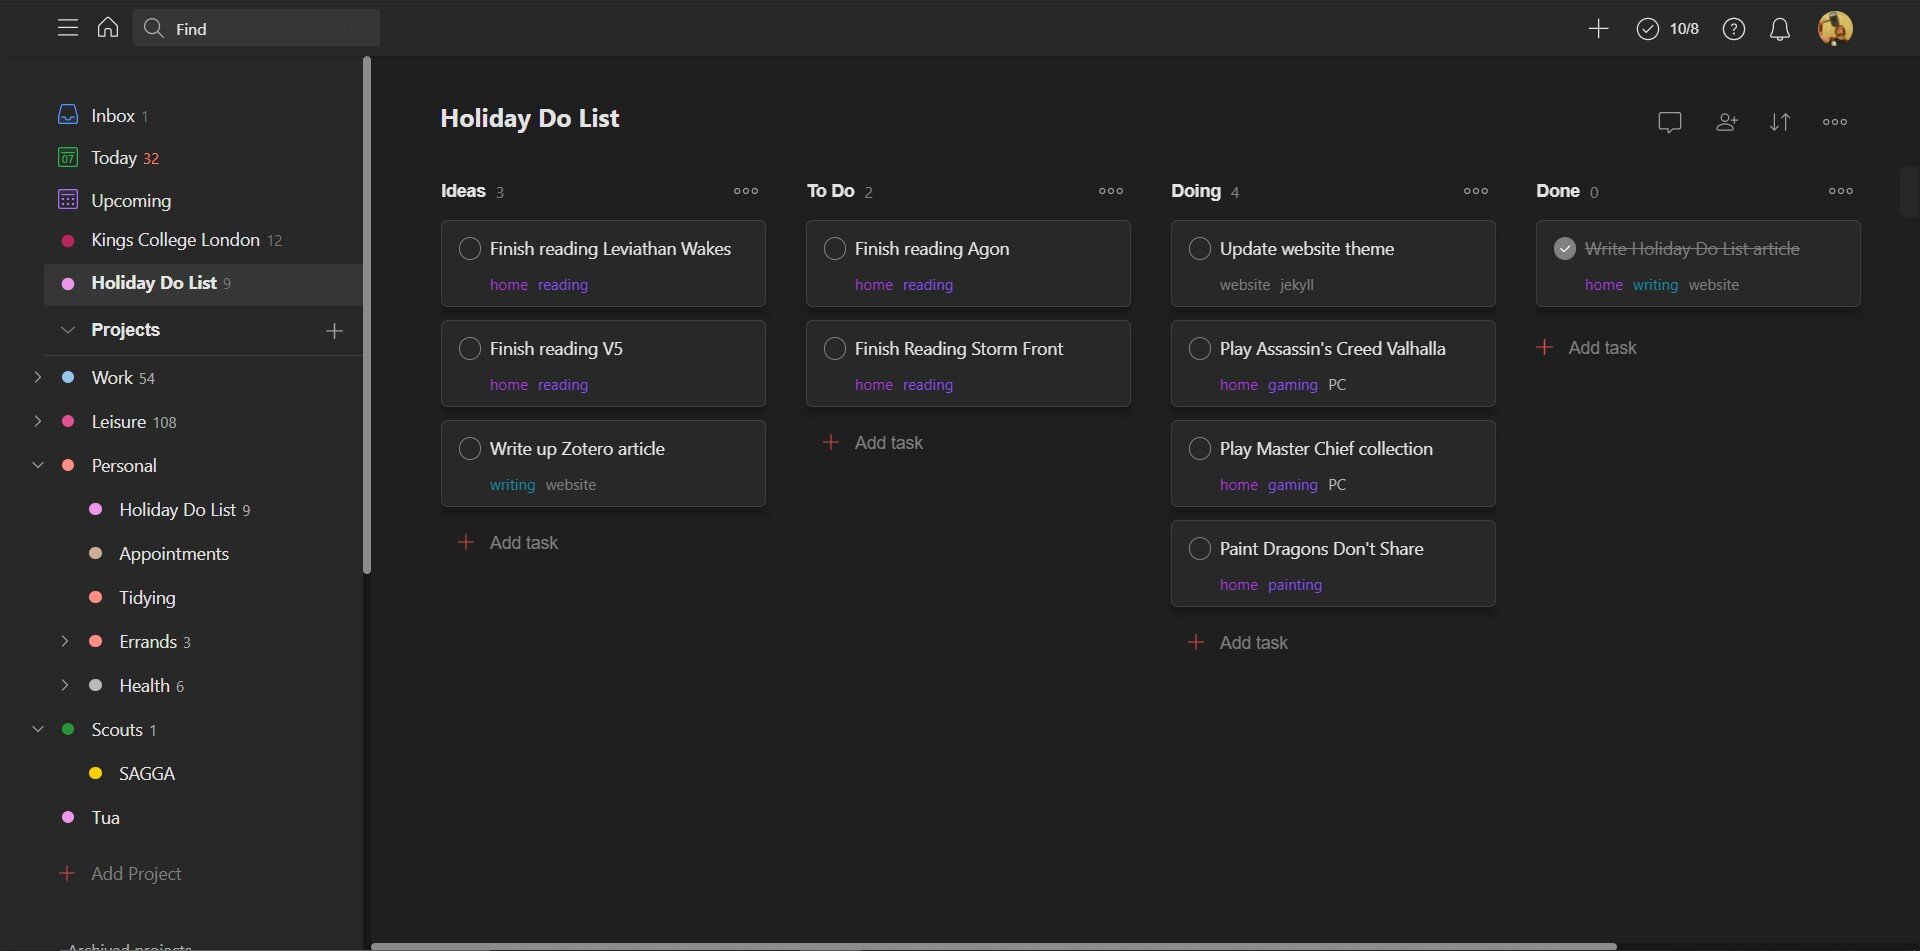
Task: Click the quick add plus icon in top bar
Action: pos(1598,29)
